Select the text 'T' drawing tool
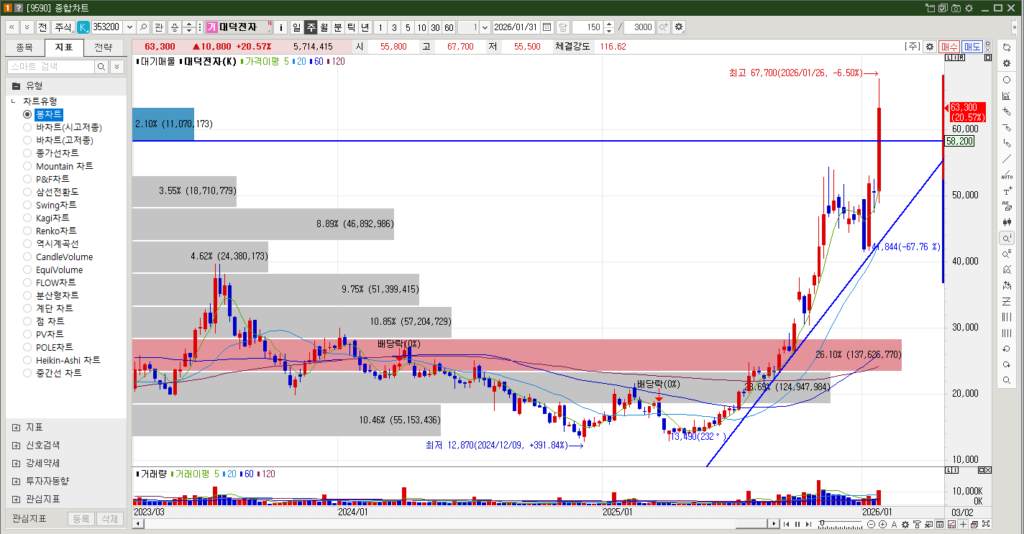The image size is (1024, 534). pyautogui.click(x=1006, y=191)
